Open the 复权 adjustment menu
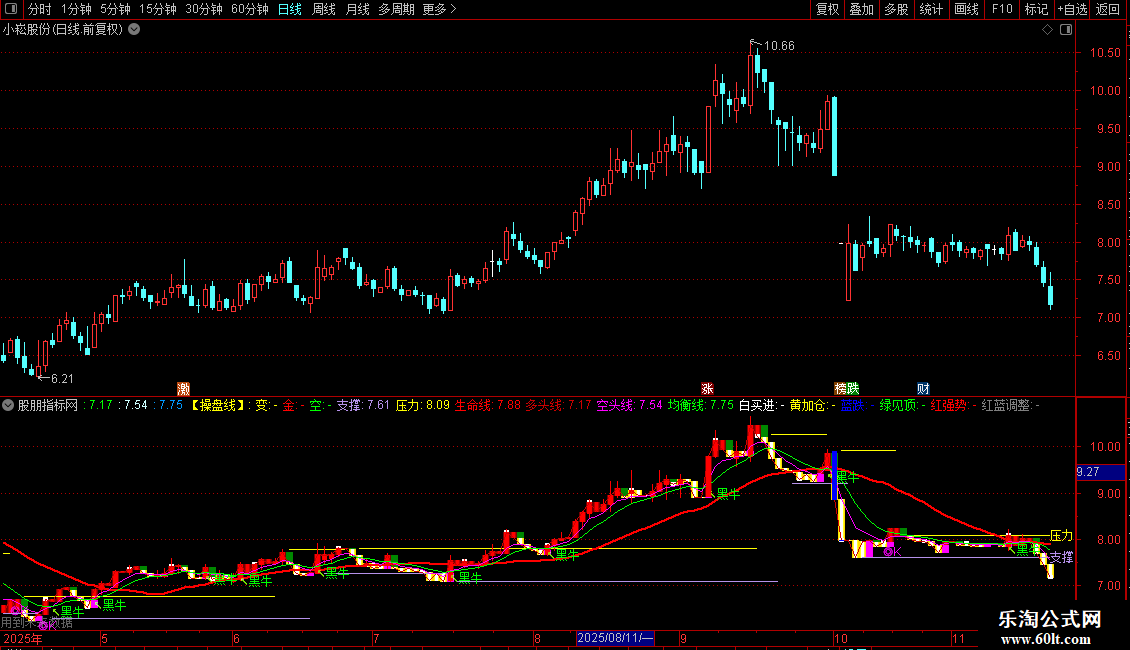The height and width of the screenshot is (650, 1130). (827, 9)
